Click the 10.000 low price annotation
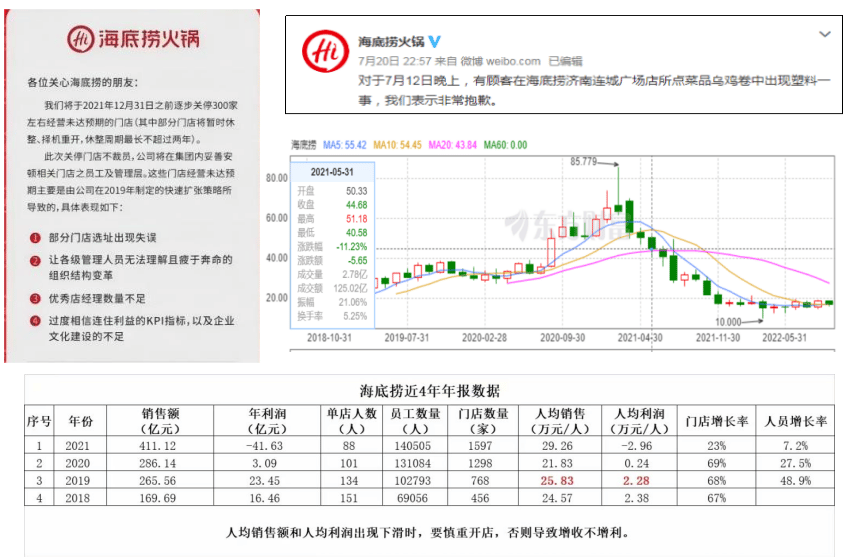This screenshot has height=557, width=846. click(728, 322)
